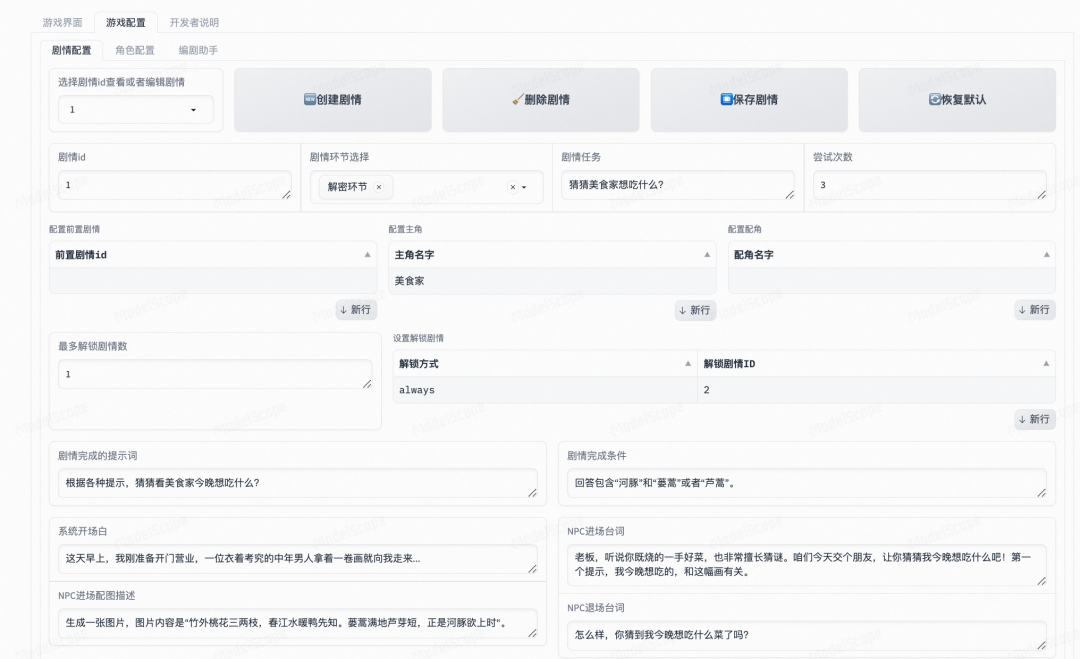Clear all selections with the × in 剧情环节选择

[512, 187]
